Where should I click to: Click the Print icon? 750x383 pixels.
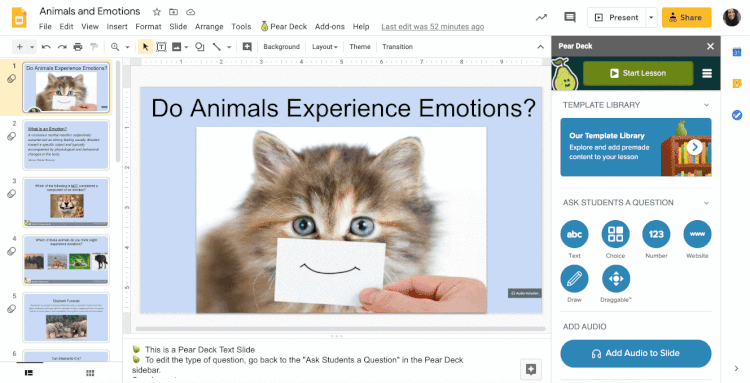(78, 47)
